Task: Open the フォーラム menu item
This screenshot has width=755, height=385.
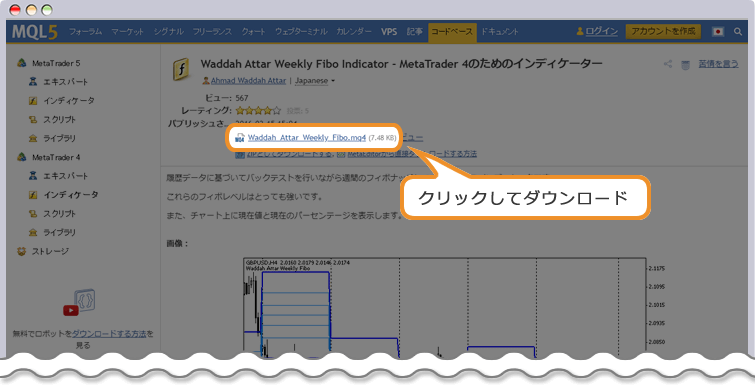Action: click(x=85, y=32)
